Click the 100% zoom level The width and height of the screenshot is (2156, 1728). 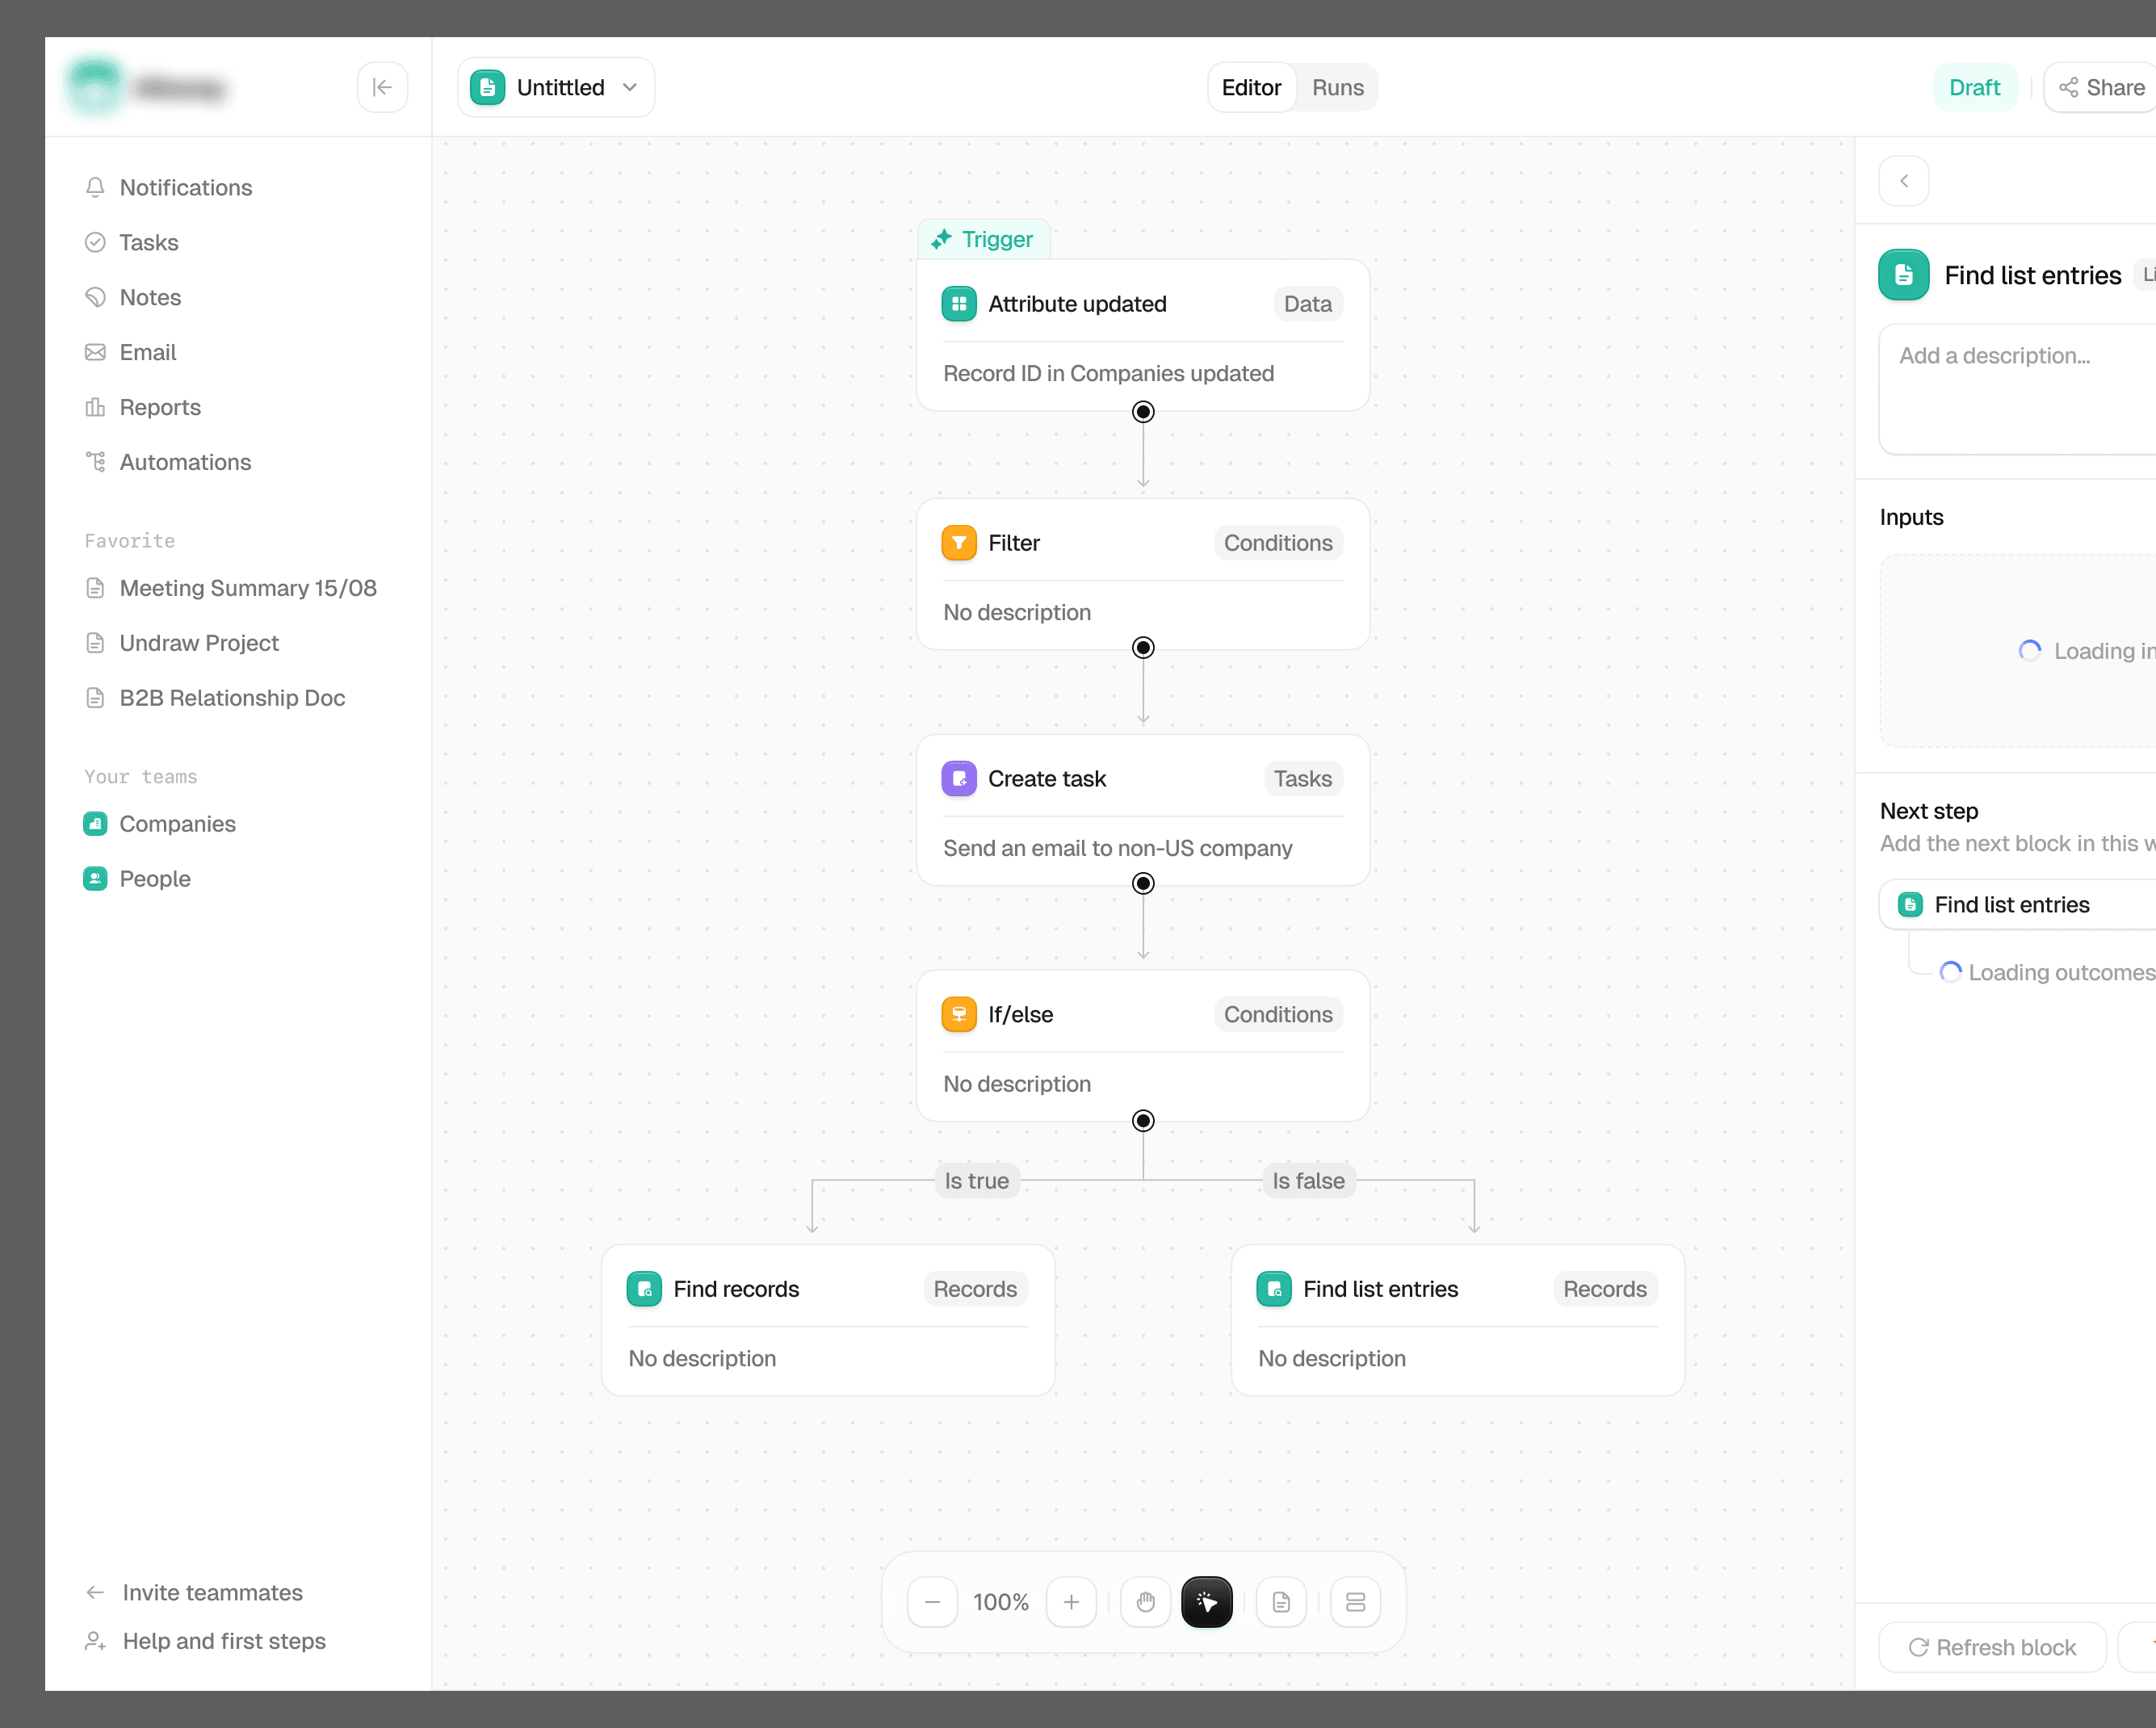tap(1001, 1602)
